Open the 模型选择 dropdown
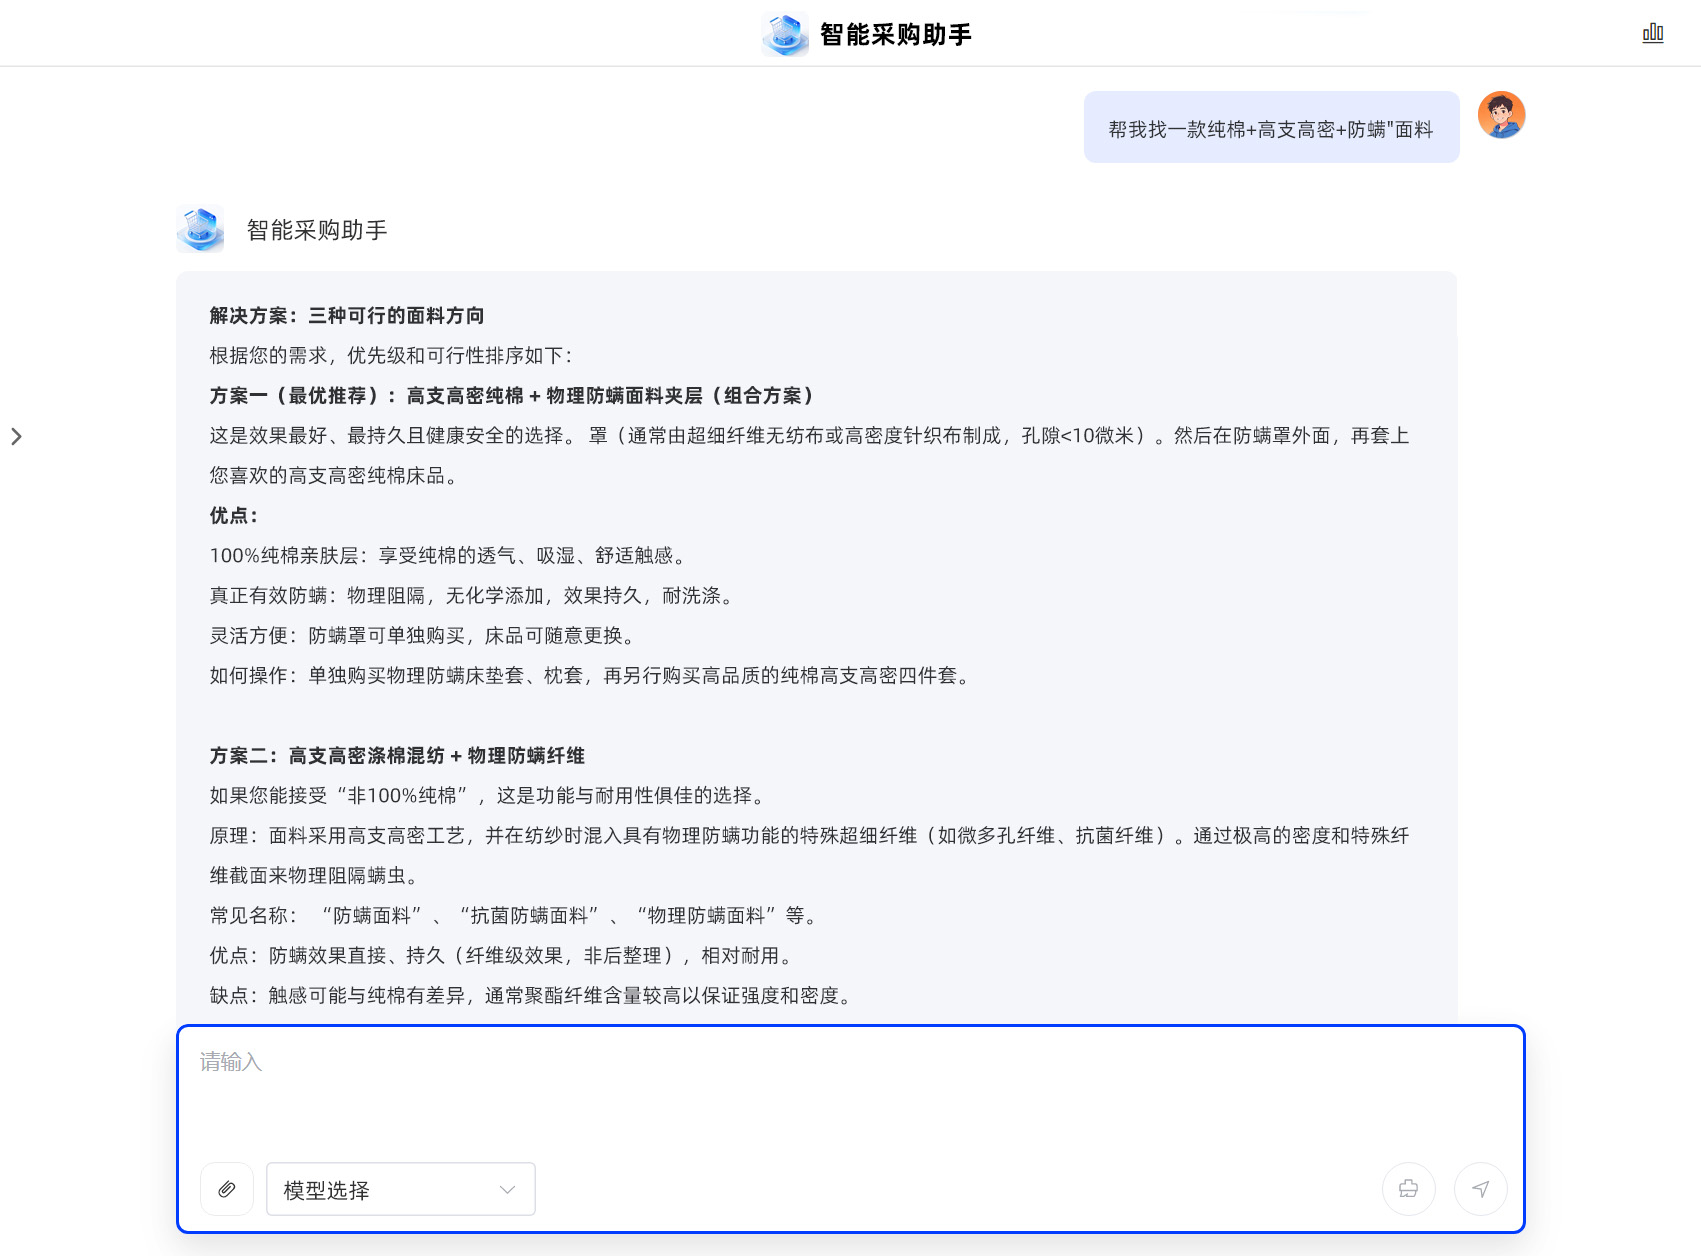The image size is (1701, 1256). [x=400, y=1189]
